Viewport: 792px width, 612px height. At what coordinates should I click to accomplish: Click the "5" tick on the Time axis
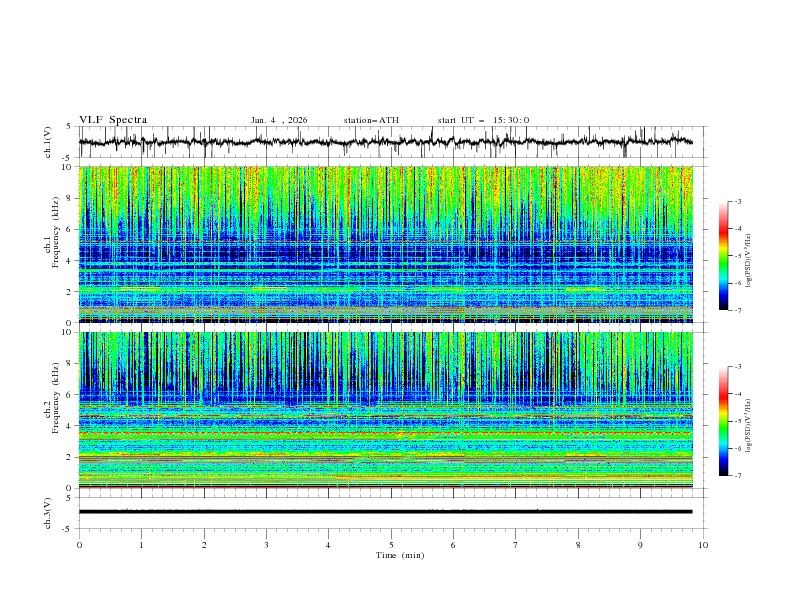[391, 545]
